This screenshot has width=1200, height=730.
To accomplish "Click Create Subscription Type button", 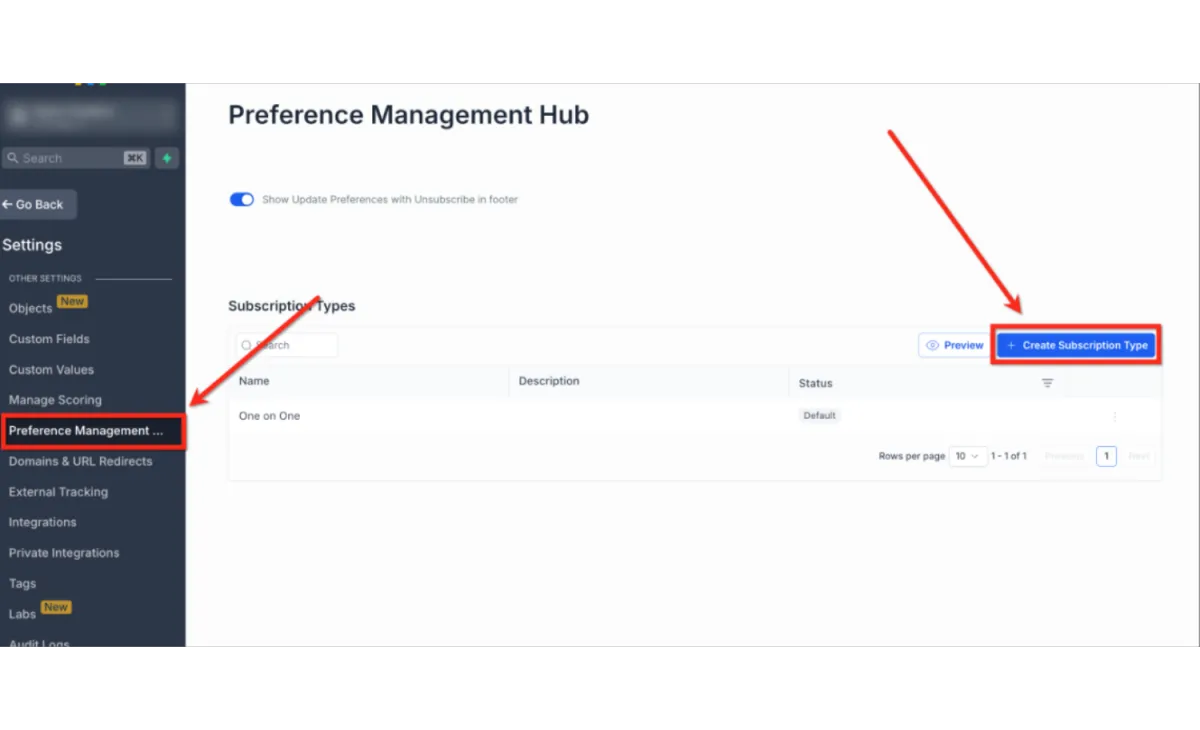I will point(1077,345).
